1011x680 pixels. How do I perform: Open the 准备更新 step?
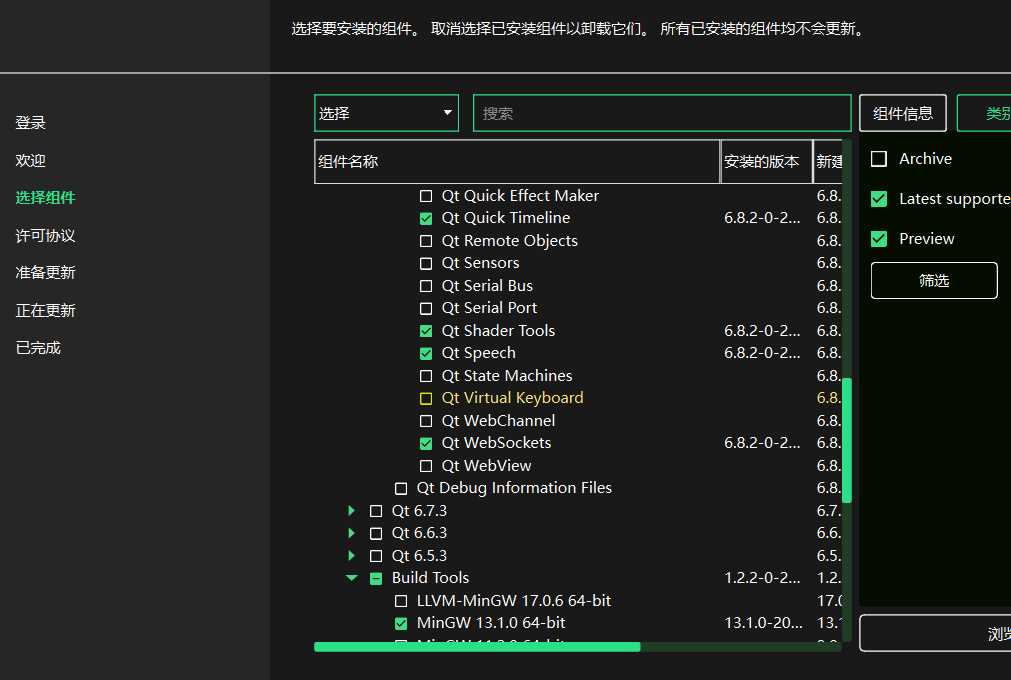click(x=45, y=273)
